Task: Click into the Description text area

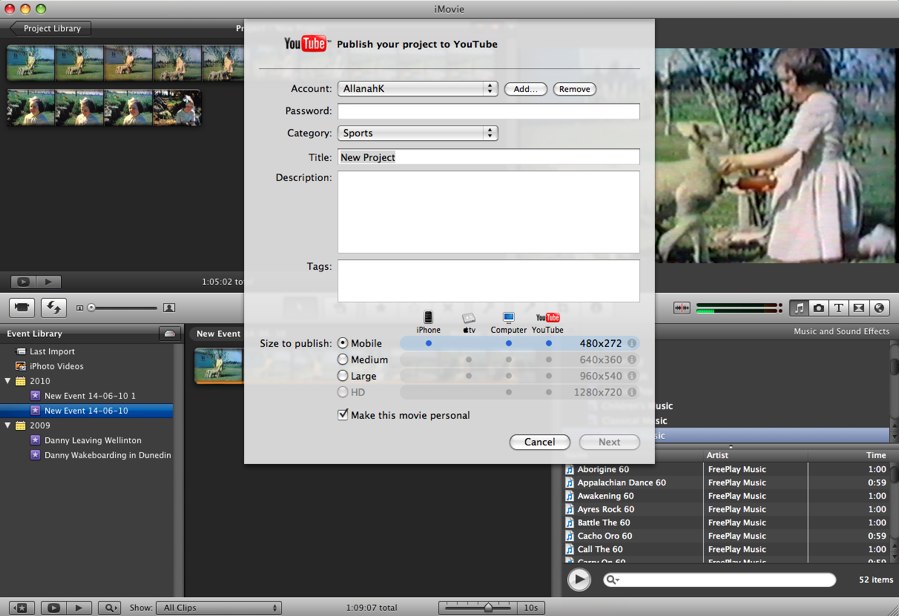Action: [x=488, y=212]
